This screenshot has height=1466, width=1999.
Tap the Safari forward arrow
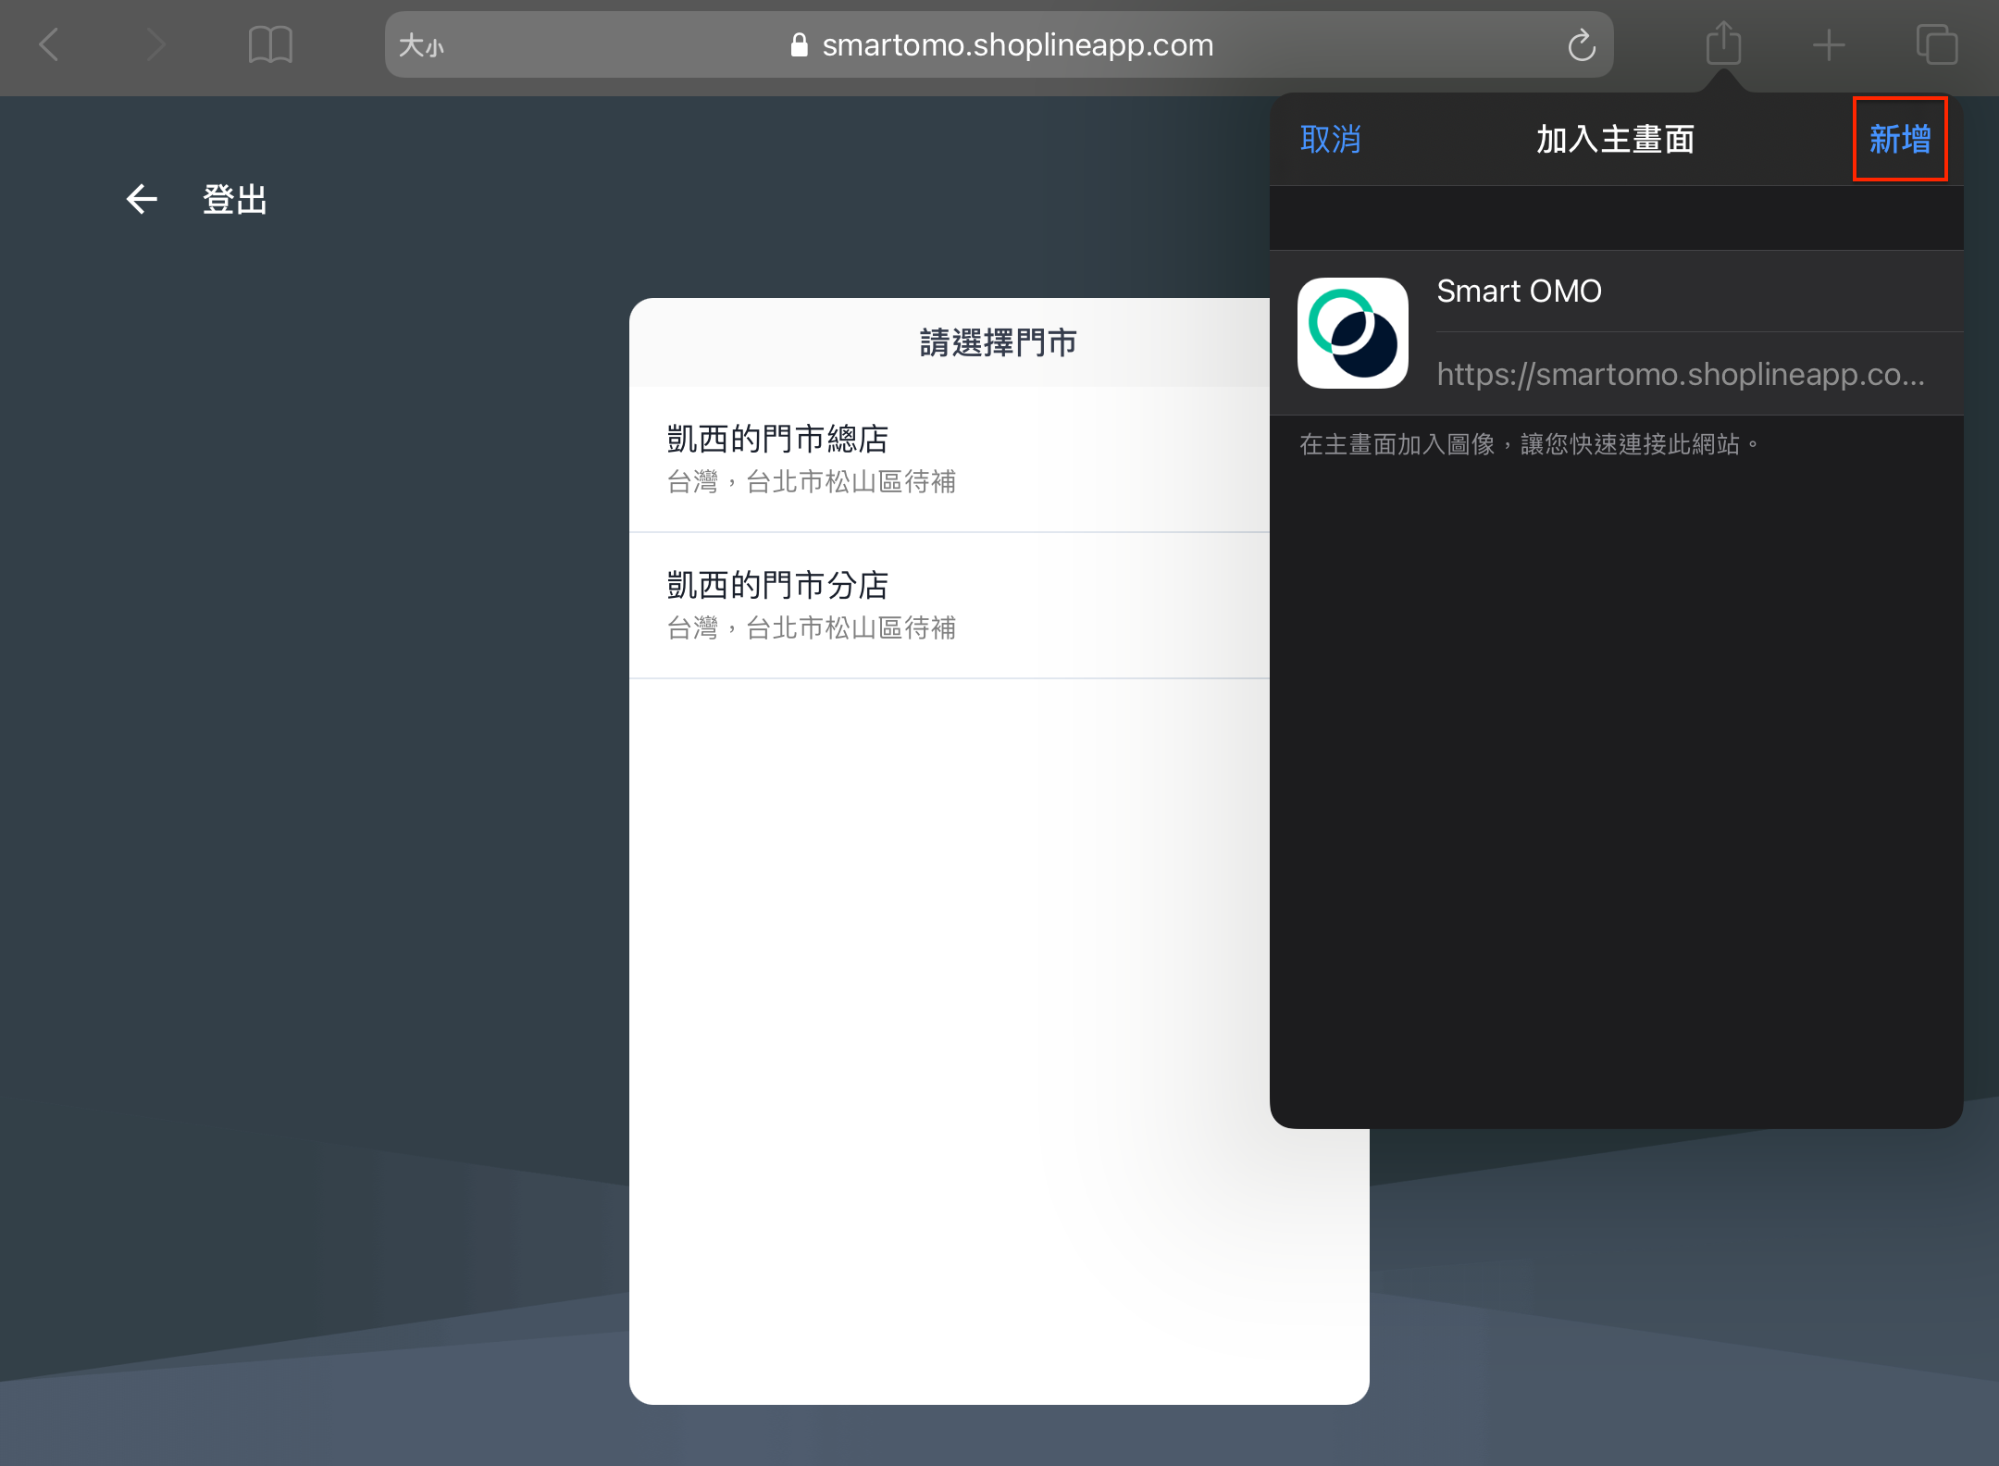[155, 45]
